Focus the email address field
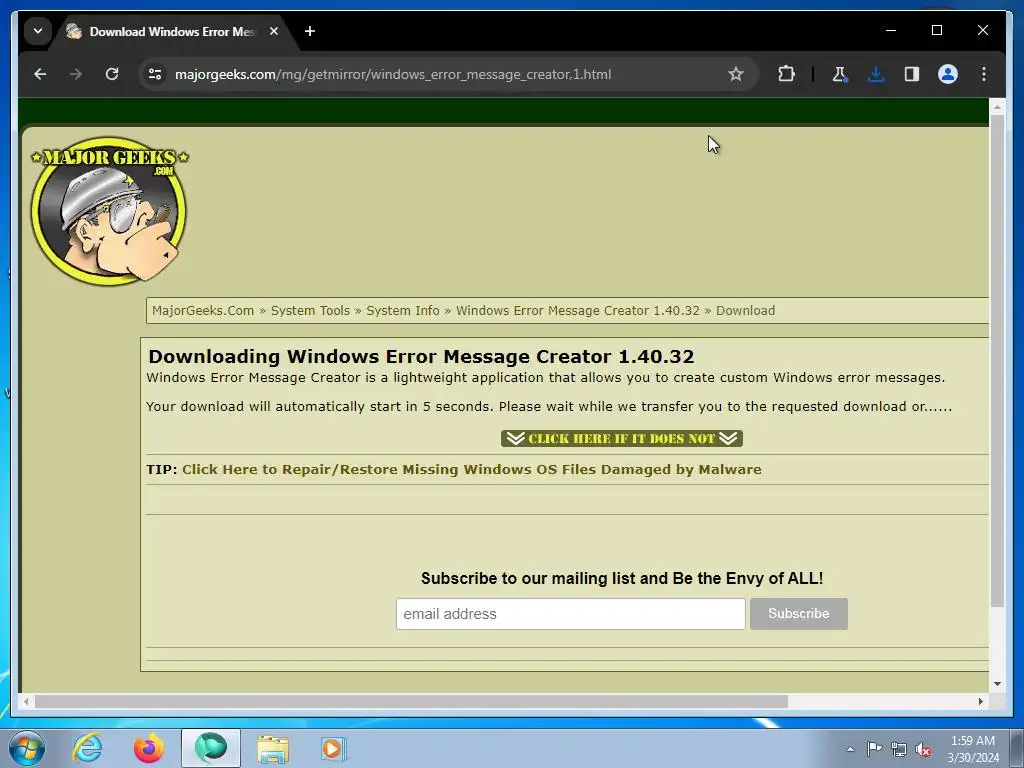The height and width of the screenshot is (768, 1024). click(x=570, y=614)
